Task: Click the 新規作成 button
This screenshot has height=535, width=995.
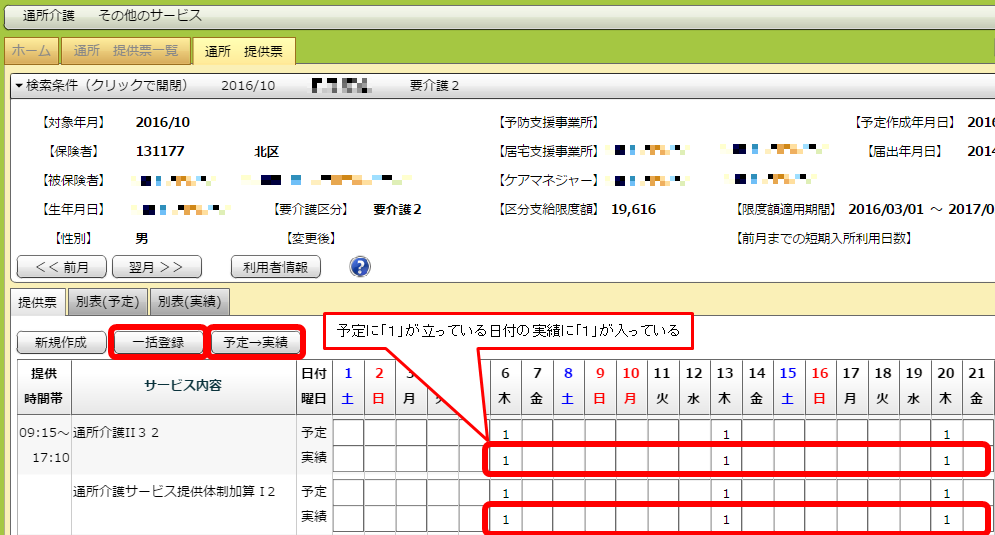Action: point(61,342)
